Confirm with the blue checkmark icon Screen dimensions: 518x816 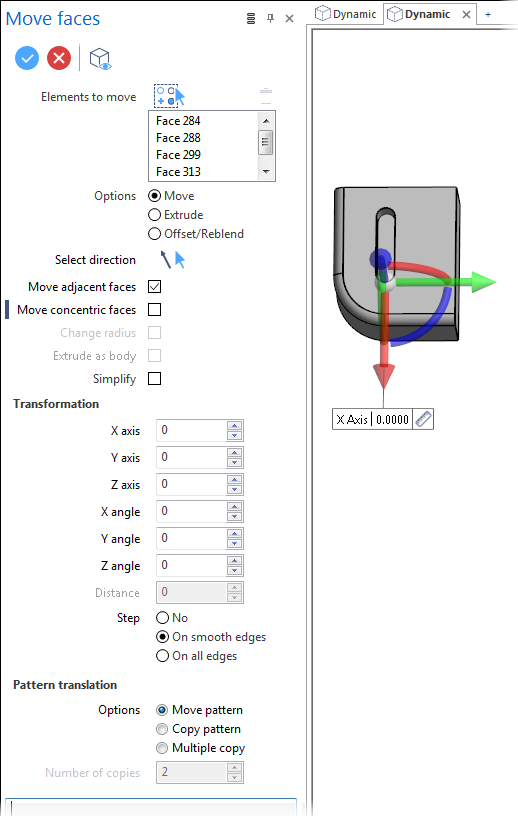pos(27,58)
